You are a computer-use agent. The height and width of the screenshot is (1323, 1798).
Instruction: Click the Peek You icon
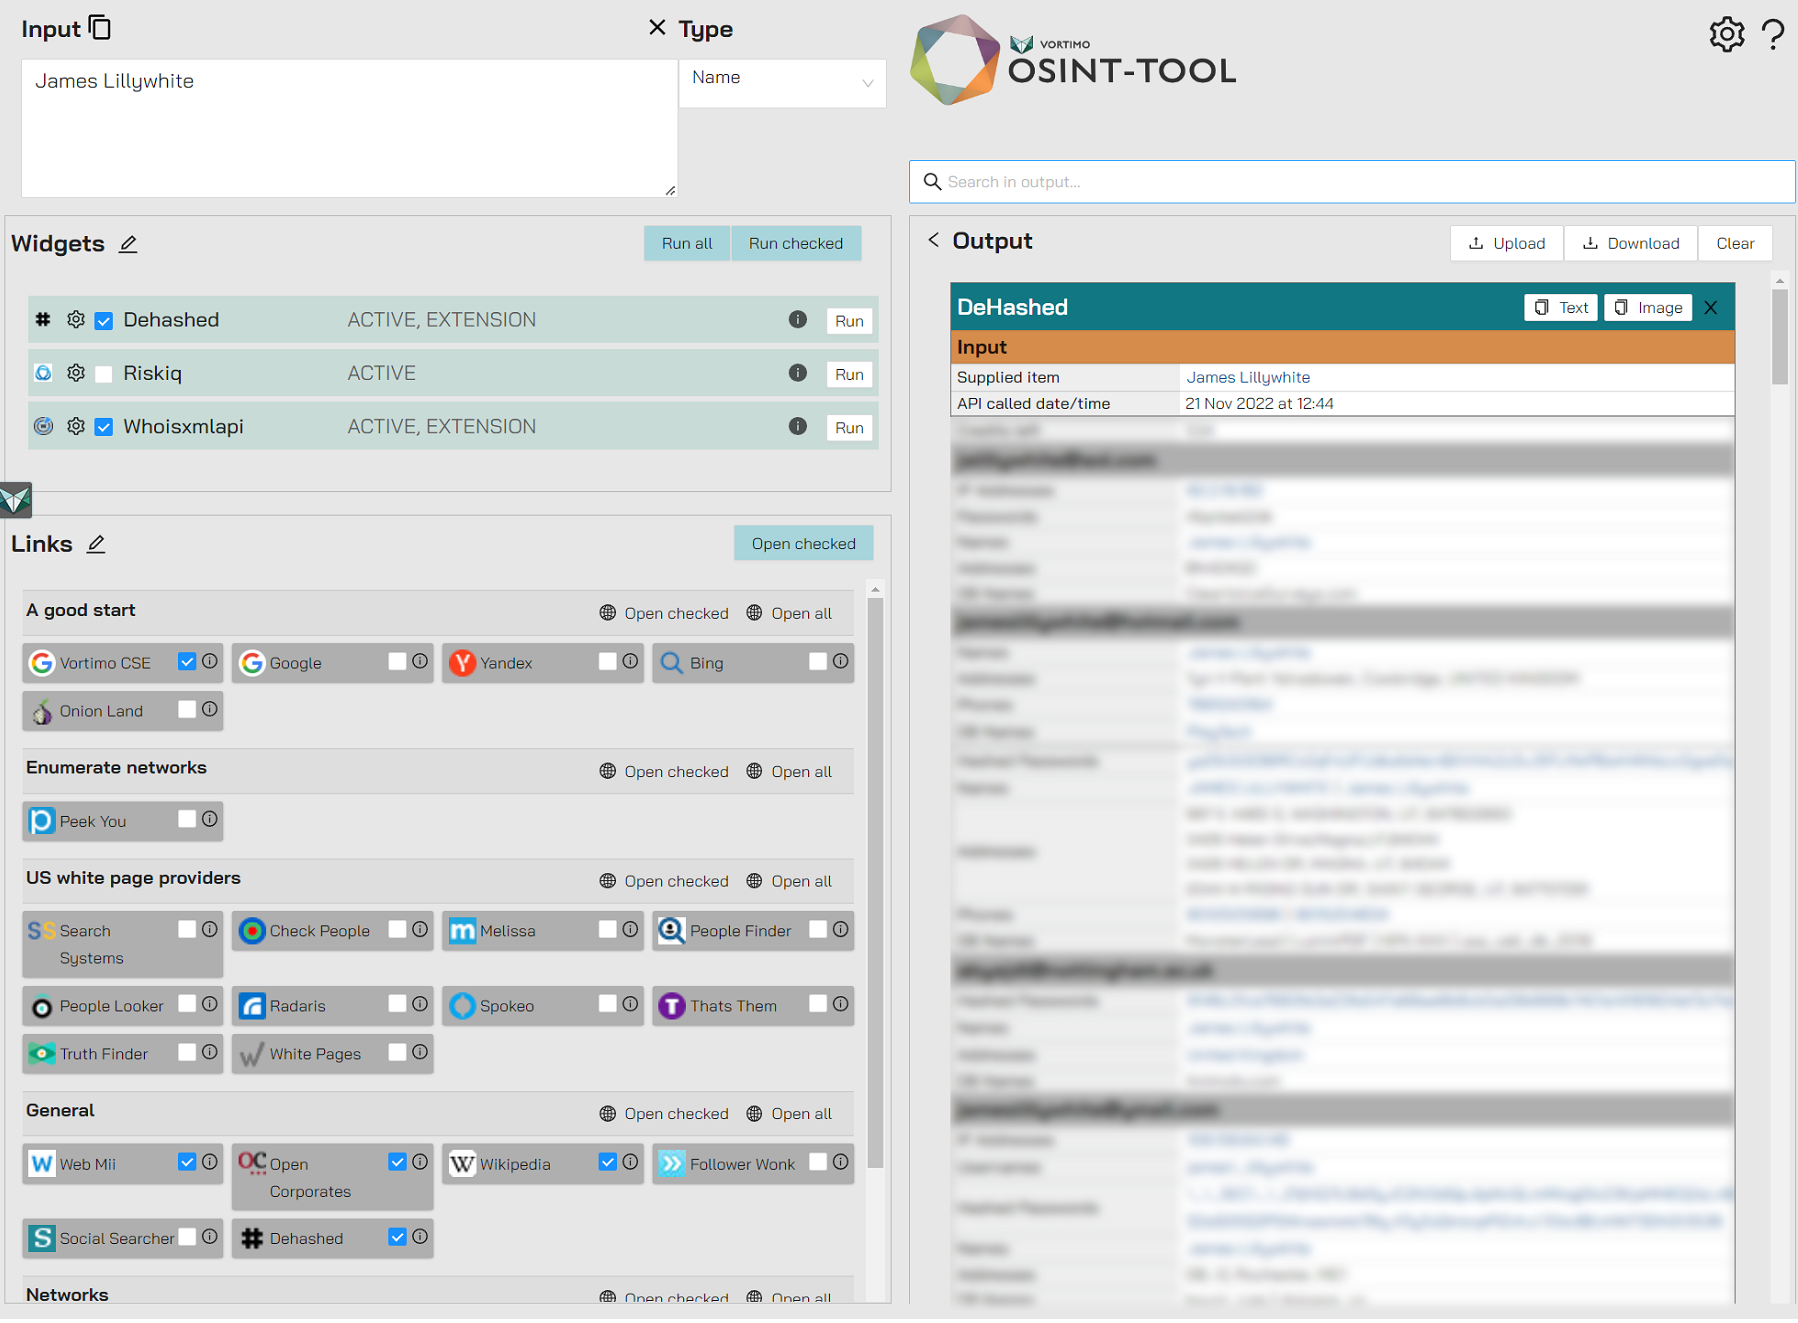41,821
